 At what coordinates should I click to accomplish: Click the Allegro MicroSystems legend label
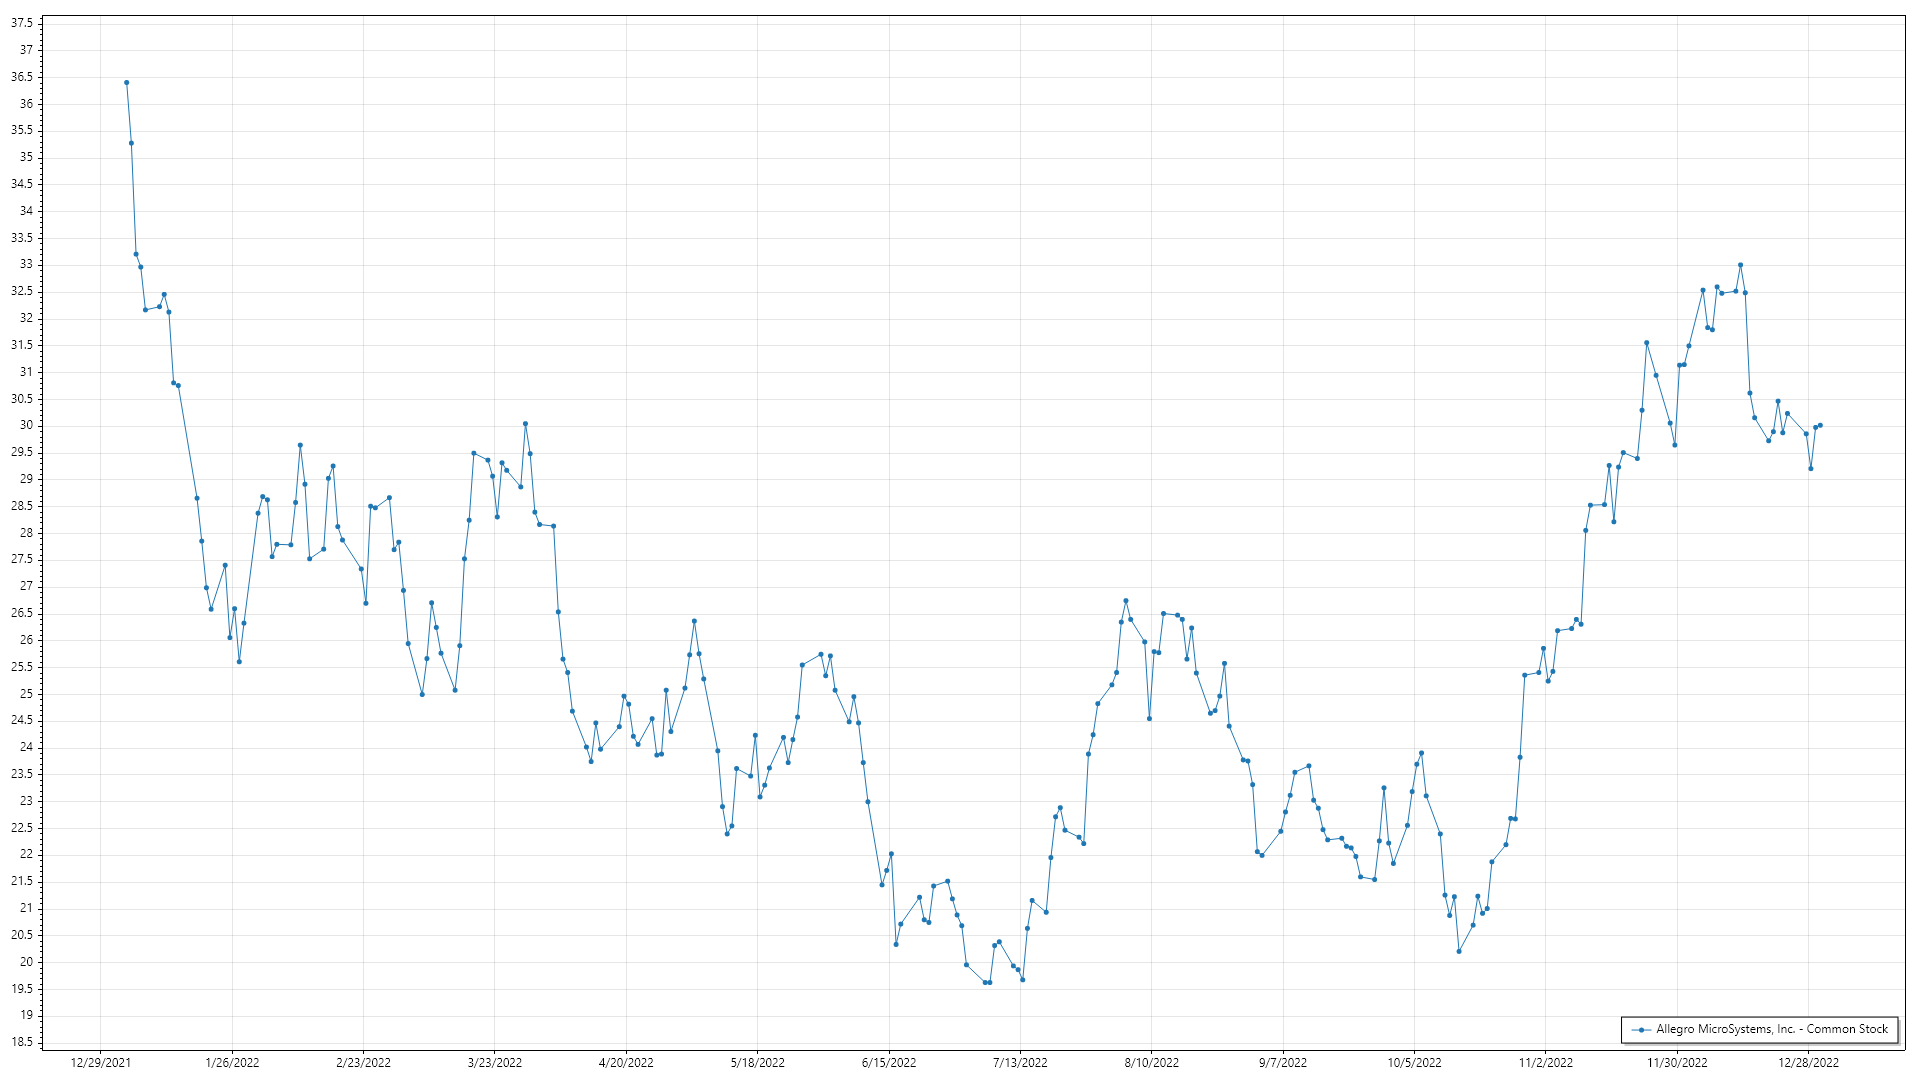(1772, 1029)
